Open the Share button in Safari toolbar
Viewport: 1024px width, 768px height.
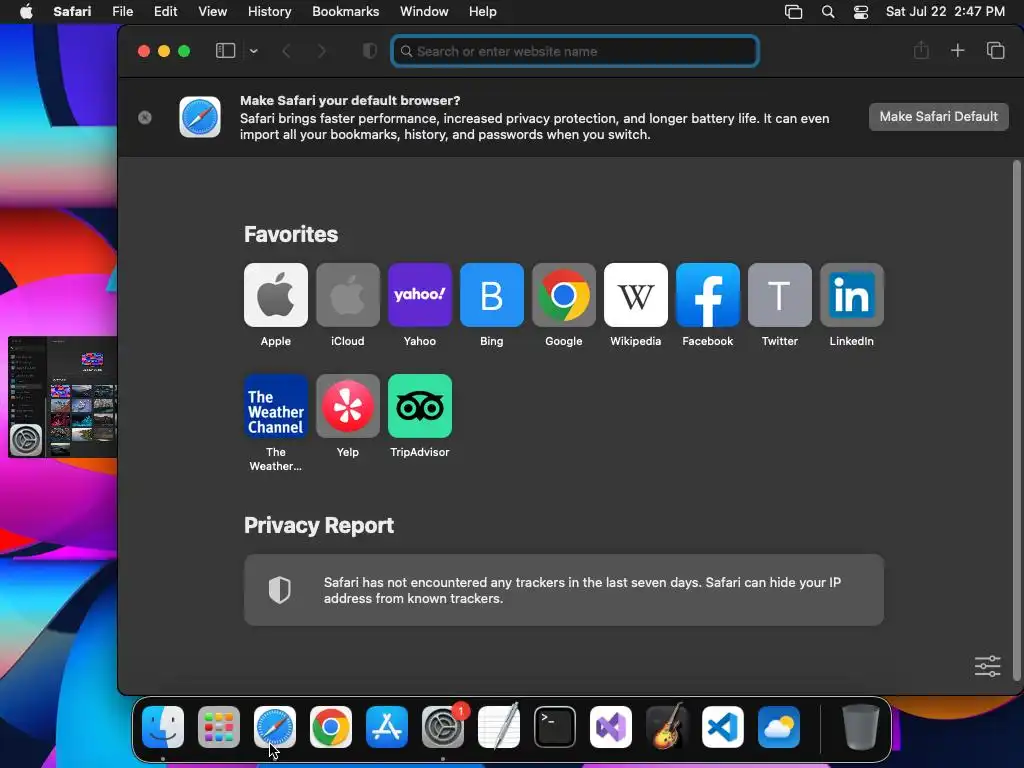tap(921, 50)
